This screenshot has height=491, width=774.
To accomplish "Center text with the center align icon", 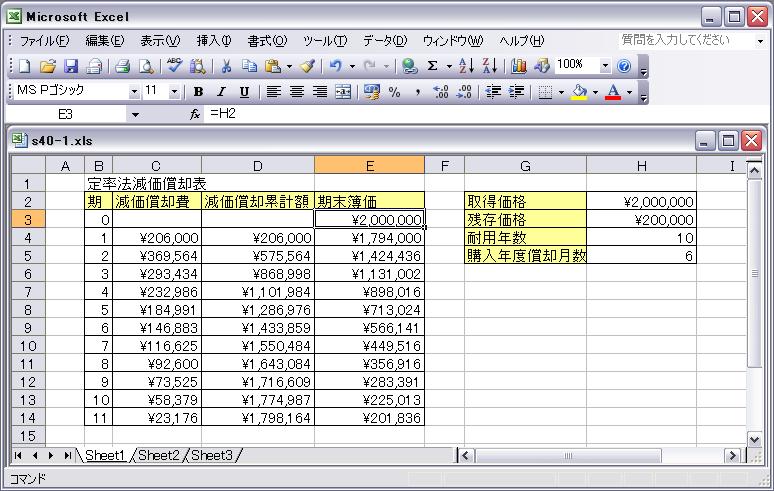I will pyautogui.click(x=297, y=92).
